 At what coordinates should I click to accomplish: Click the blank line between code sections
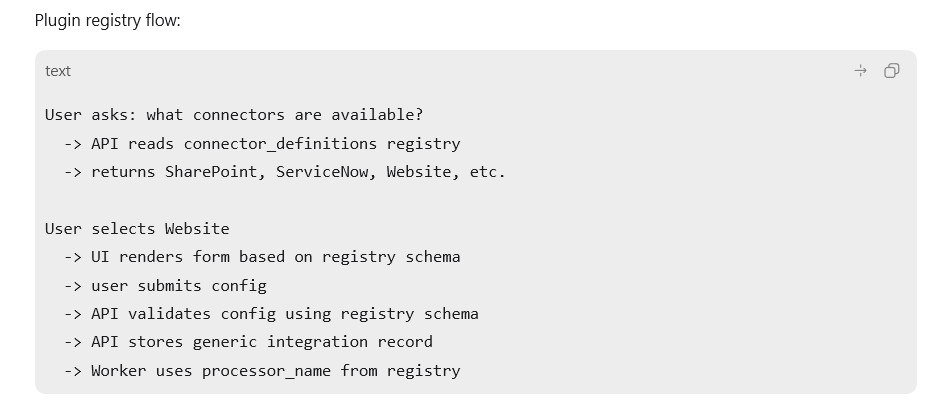(x=475, y=201)
